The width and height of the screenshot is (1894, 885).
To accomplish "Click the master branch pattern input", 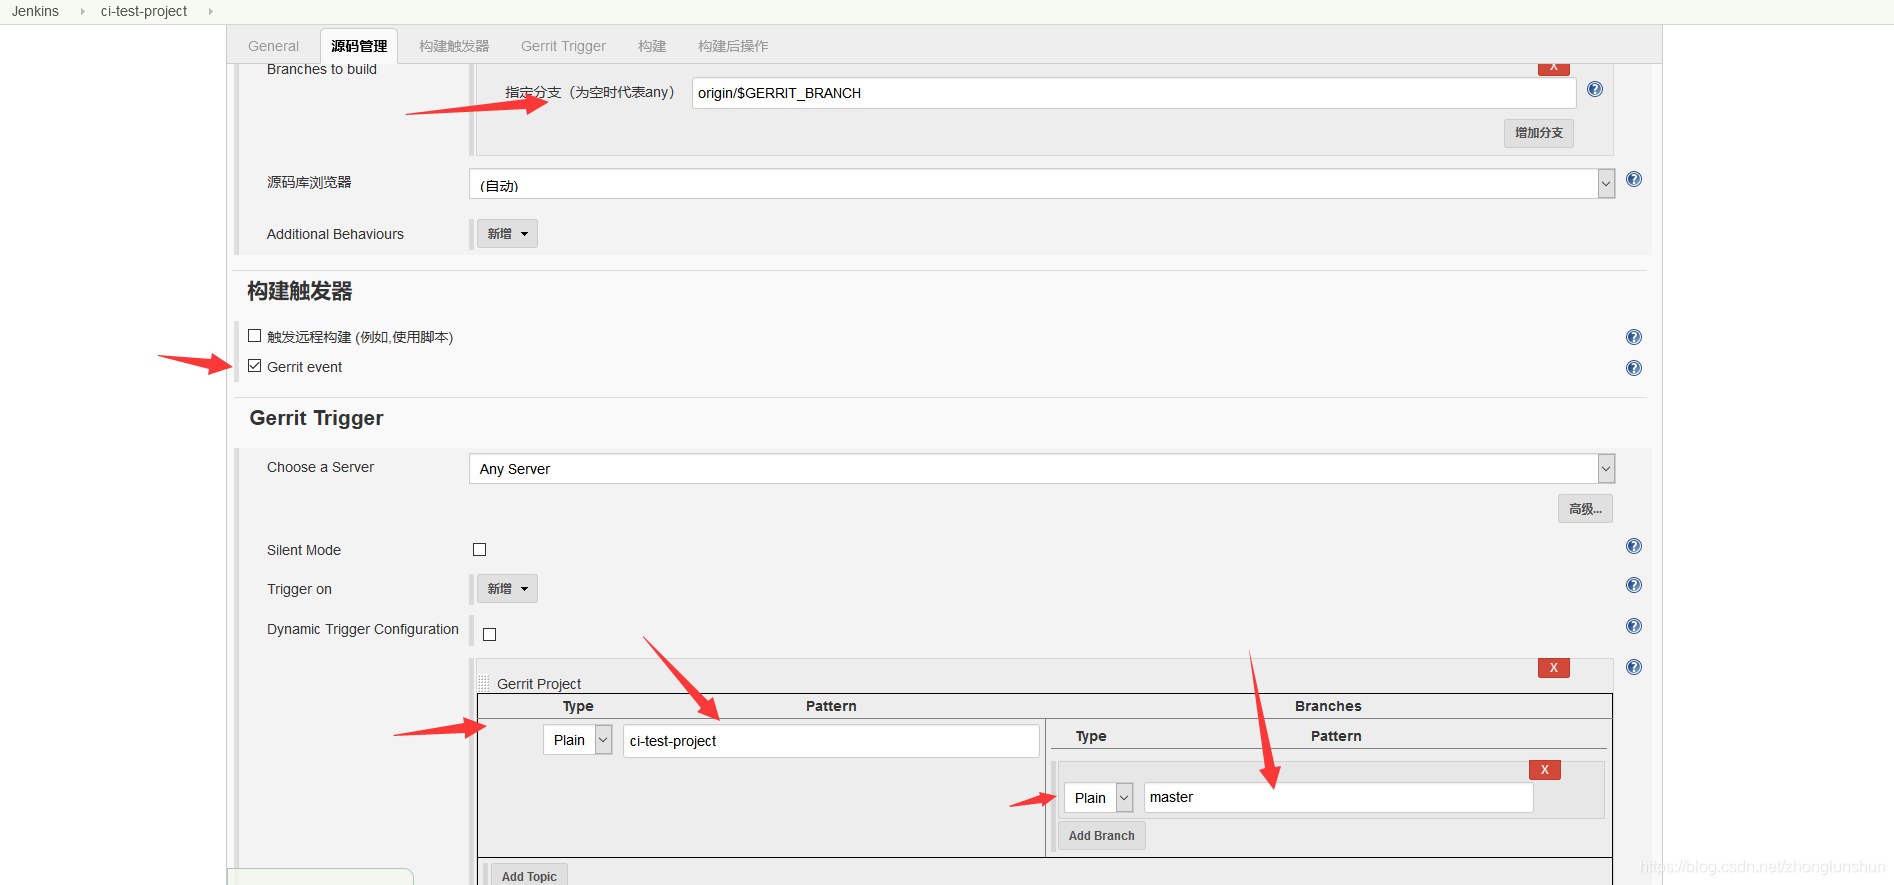I will click(x=1338, y=797).
